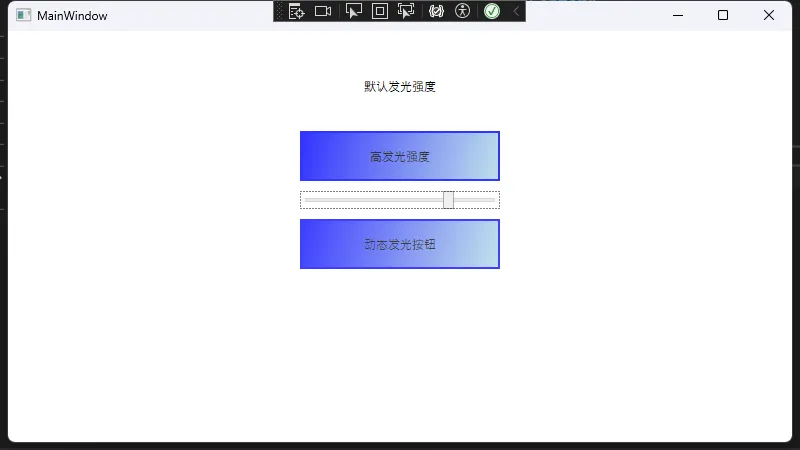Maximize the MainWindow window
The height and width of the screenshot is (450, 800).
tap(723, 15)
